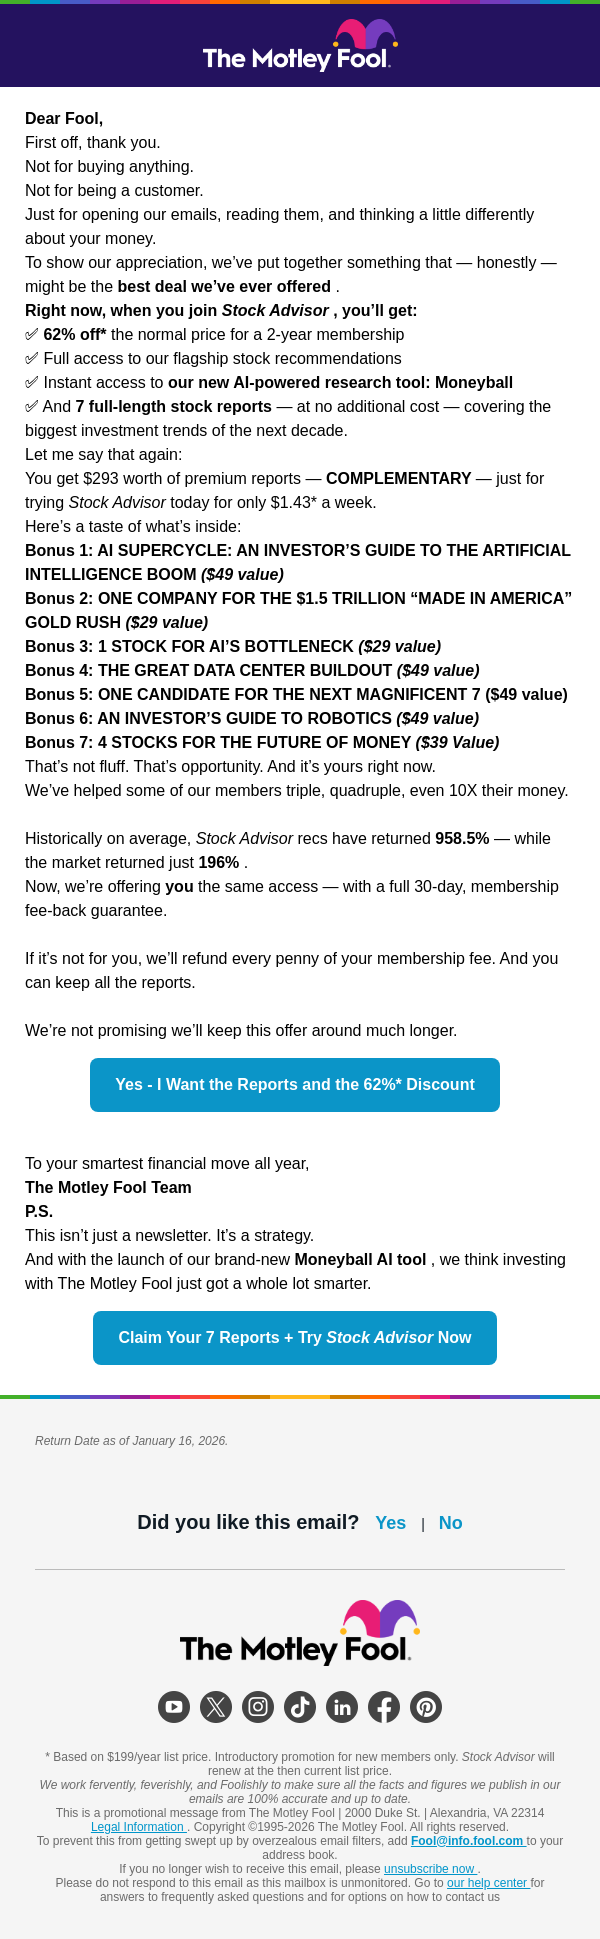The width and height of the screenshot is (600, 1939).
Task: Answer Yes to liking this email
Action: (390, 1523)
